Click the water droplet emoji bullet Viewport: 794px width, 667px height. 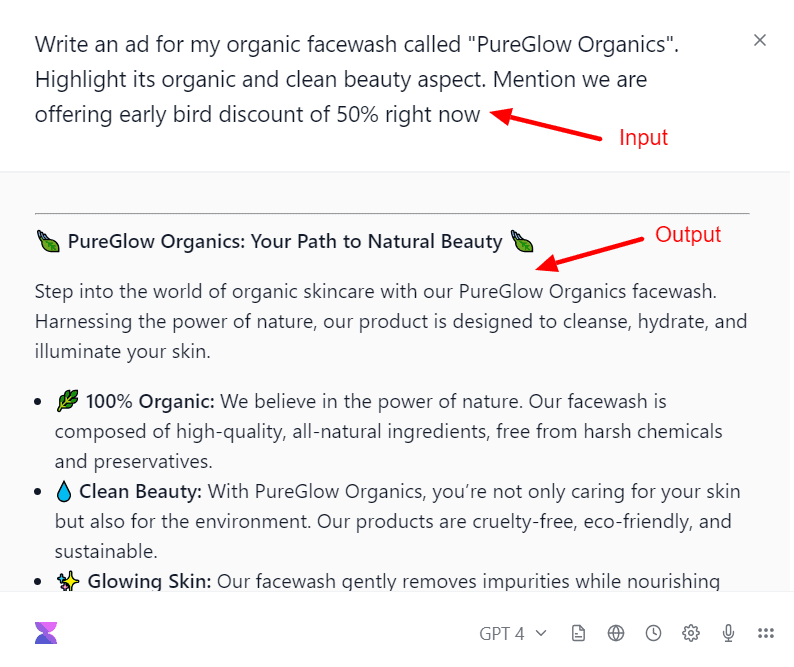(64, 492)
